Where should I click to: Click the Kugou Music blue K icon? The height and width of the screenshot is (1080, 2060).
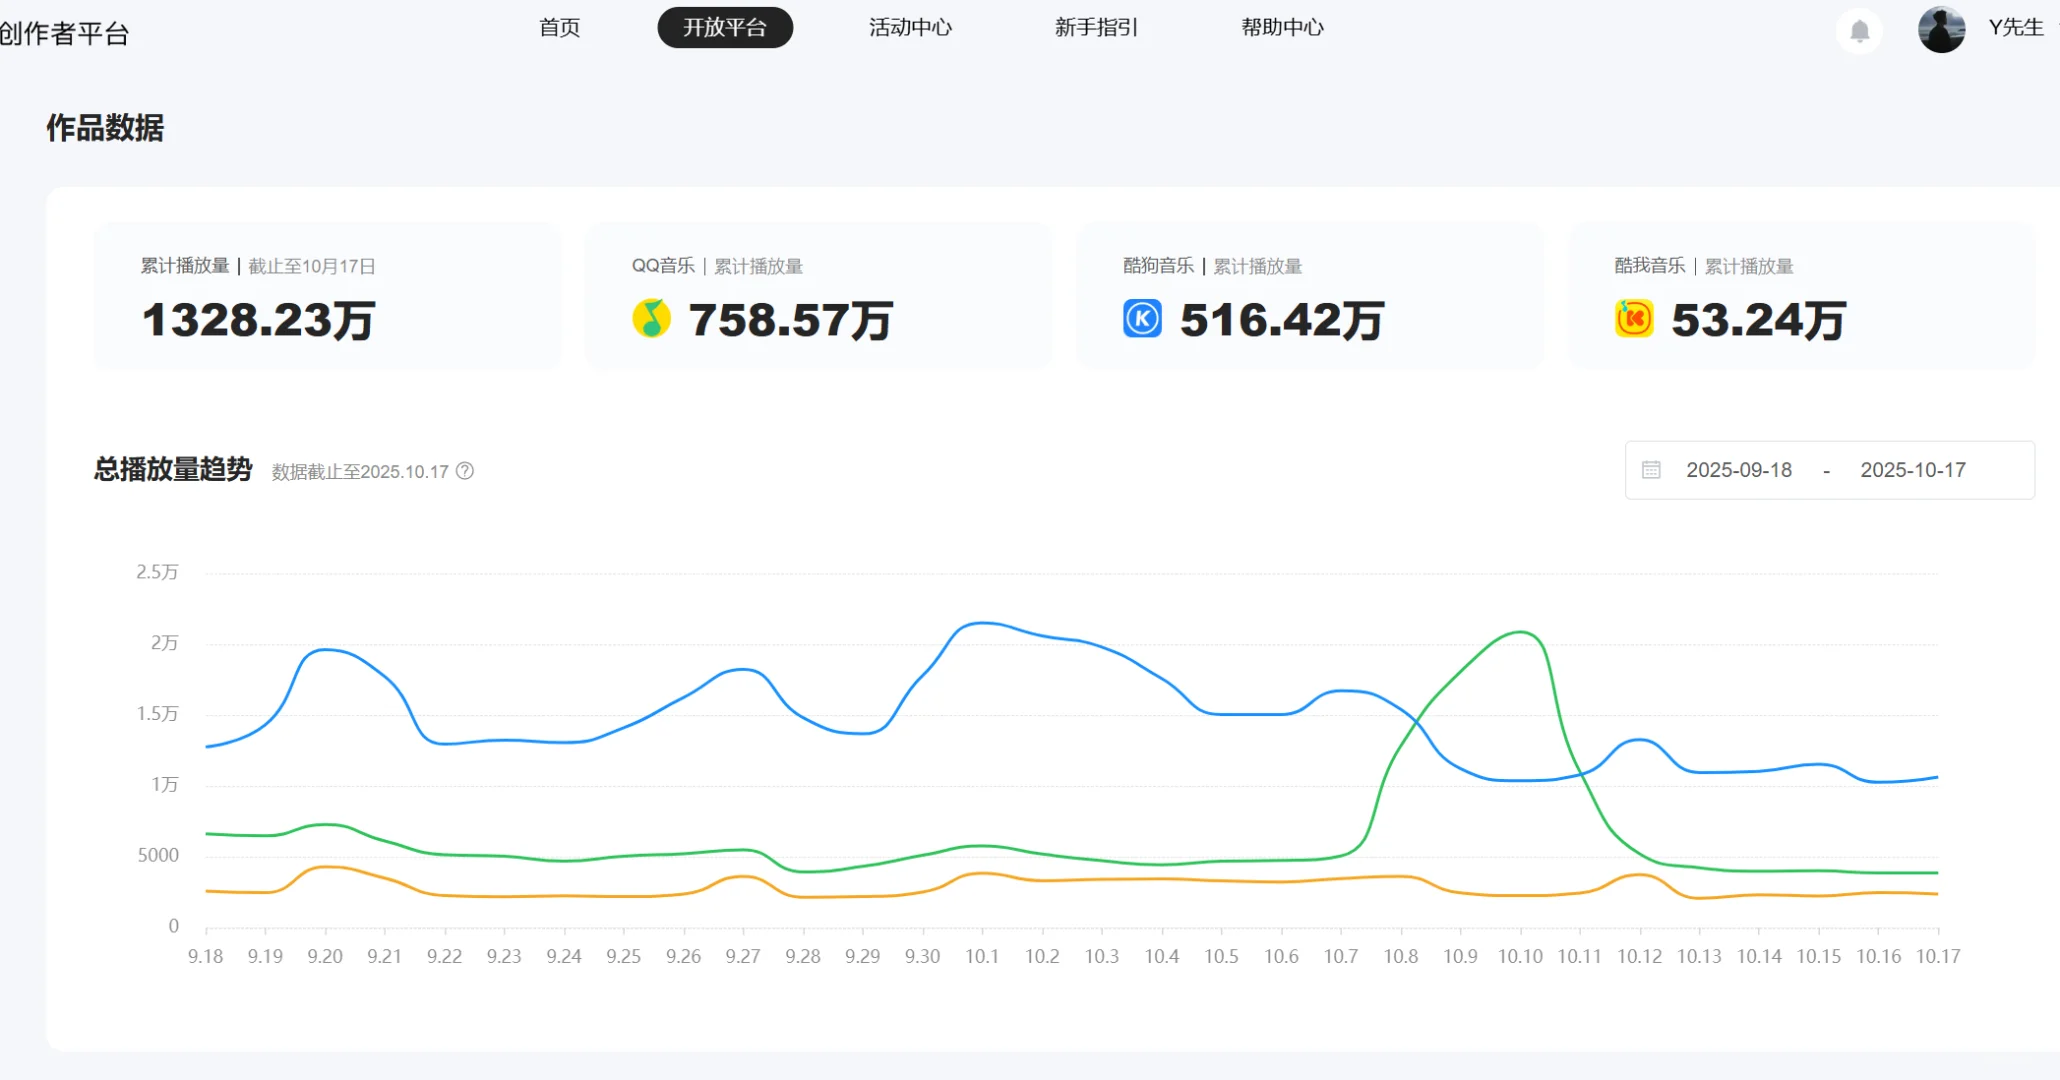1142,319
